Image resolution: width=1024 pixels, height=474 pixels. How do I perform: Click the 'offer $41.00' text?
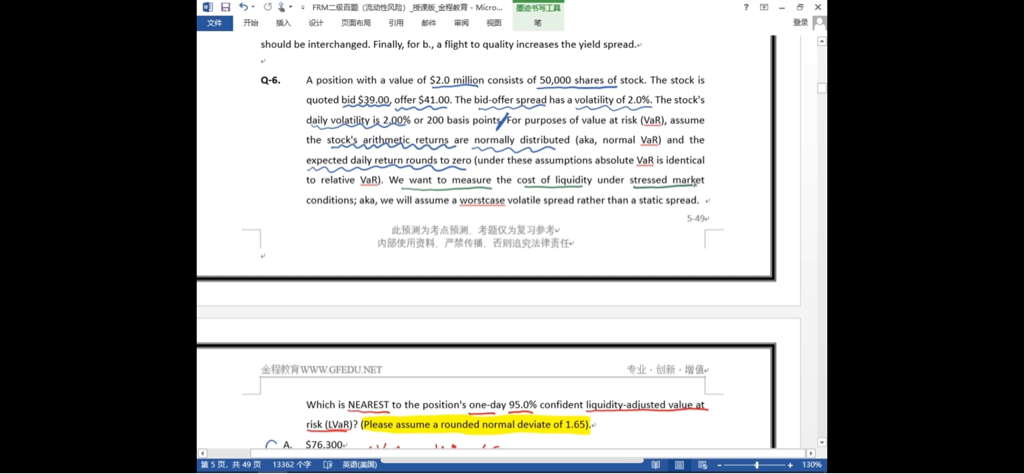(423, 100)
